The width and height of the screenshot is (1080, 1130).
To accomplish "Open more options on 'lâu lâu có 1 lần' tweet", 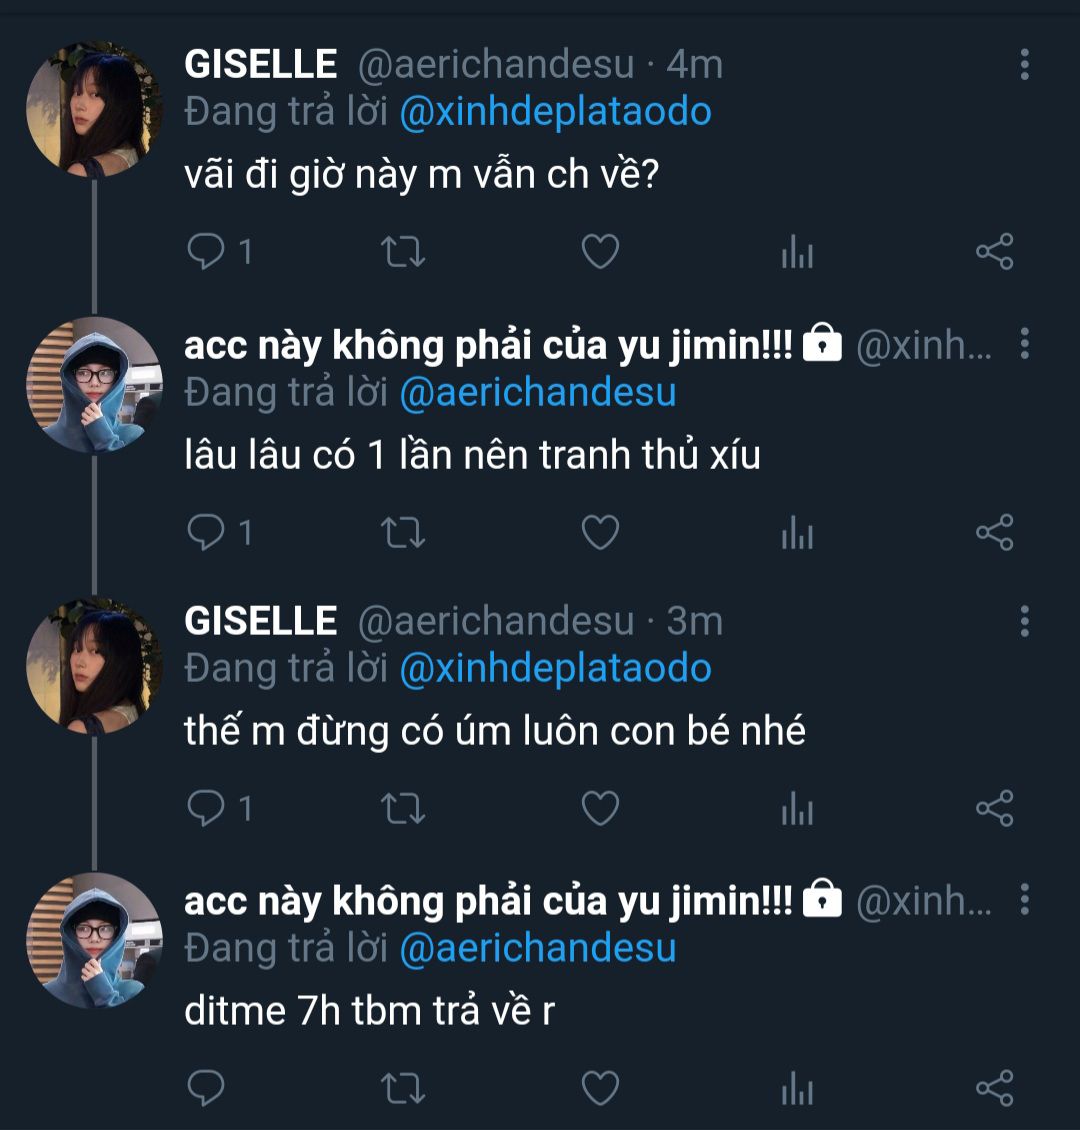I will 1024,344.
